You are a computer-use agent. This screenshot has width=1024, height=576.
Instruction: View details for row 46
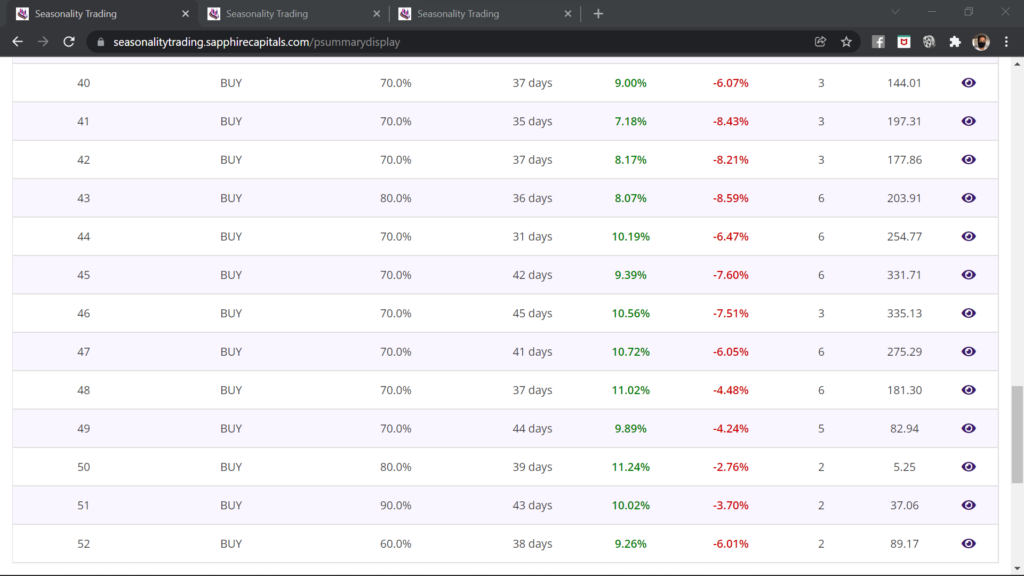968,313
